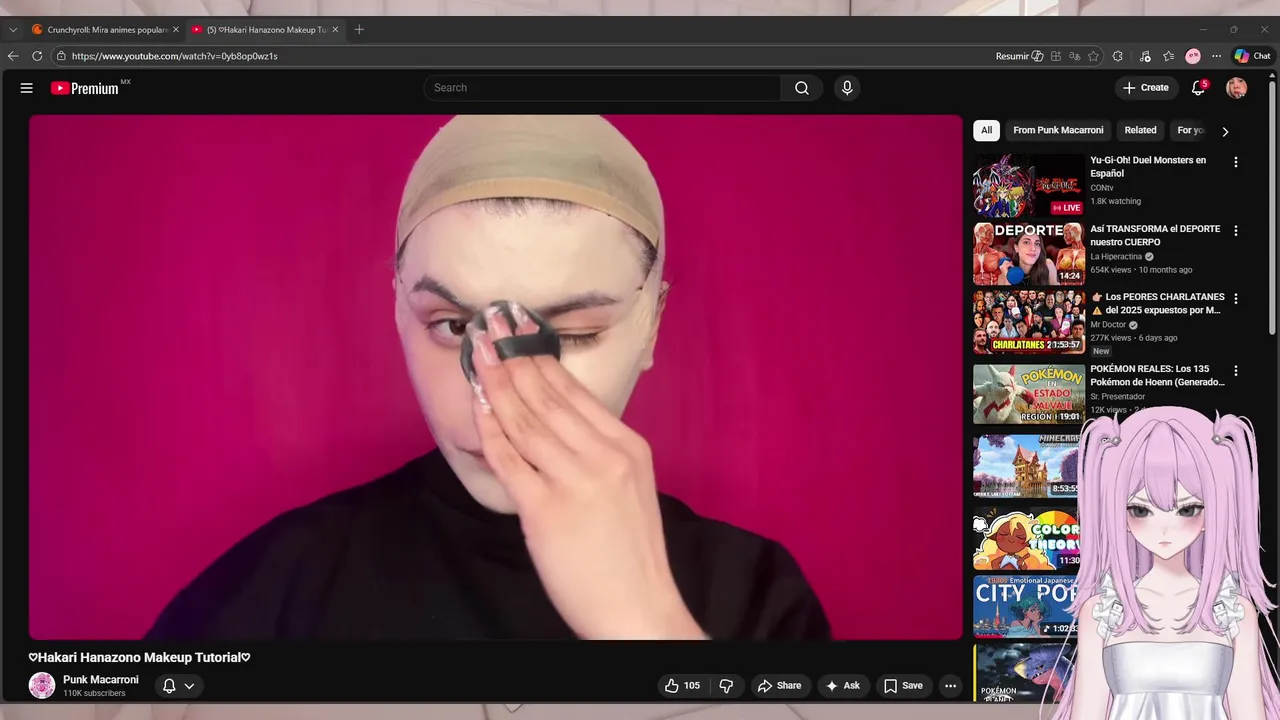Go back with browser back arrow
This screenshot has height=720, width=1280.
pyautogui.click(x=13, y=56)
